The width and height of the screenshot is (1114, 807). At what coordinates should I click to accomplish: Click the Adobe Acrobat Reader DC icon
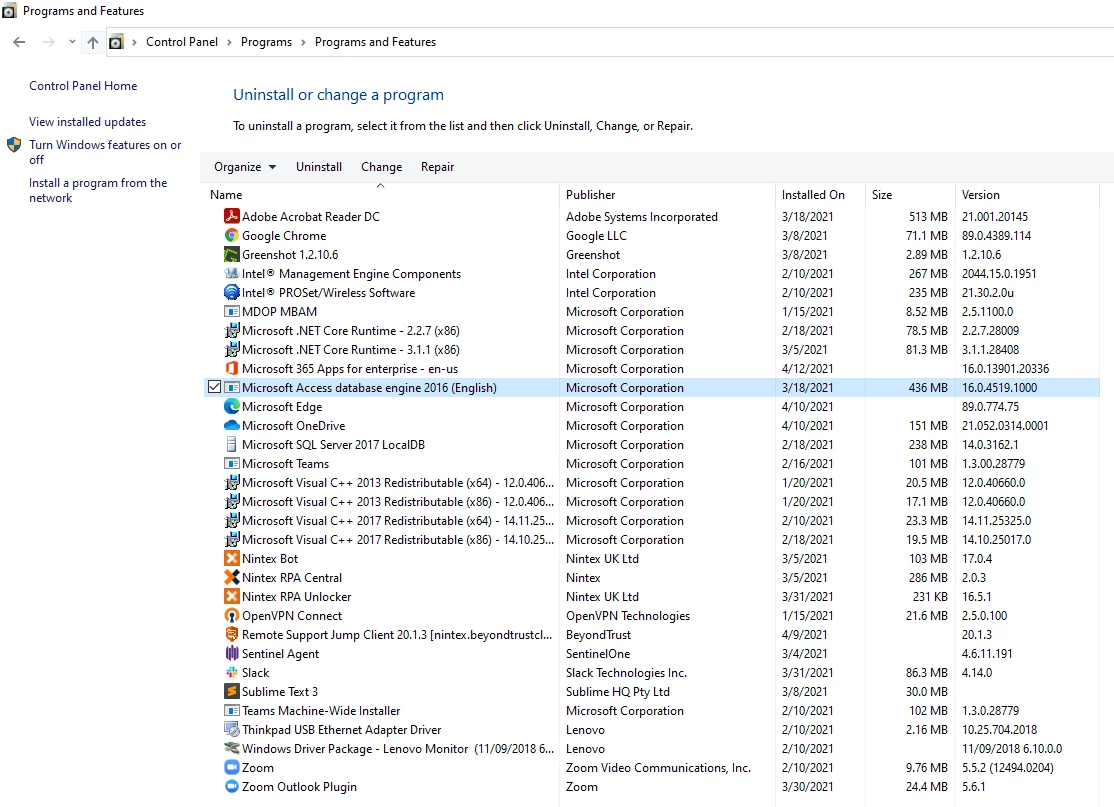(x=232, y=216)
